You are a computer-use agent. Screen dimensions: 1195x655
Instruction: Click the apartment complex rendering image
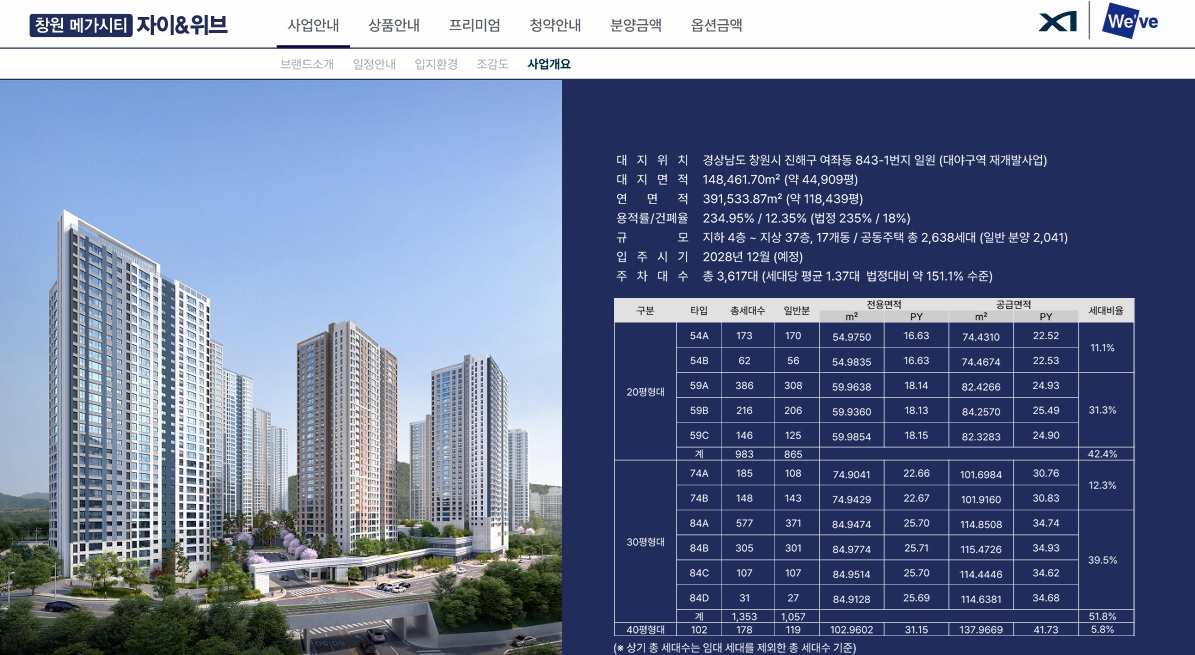[281, 367]
